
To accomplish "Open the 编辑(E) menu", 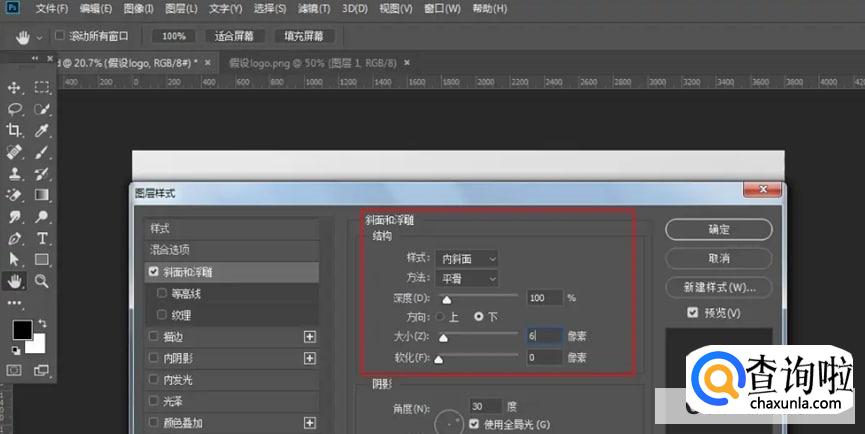I will (x=95, y=8).
